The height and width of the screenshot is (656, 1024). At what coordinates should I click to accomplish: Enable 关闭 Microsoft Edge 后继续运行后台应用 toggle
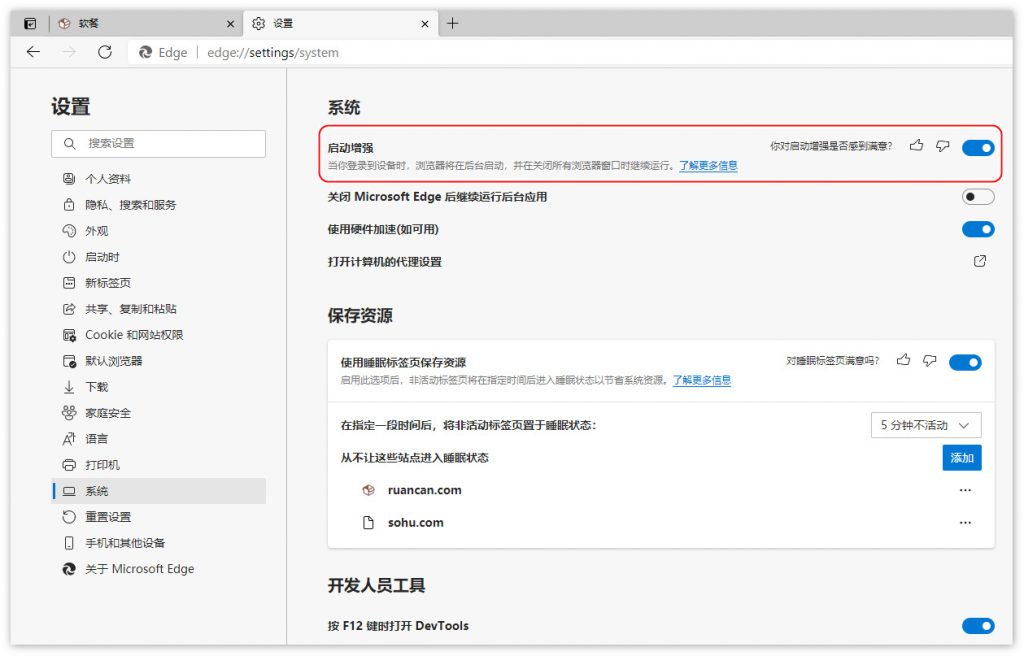(x=978, y=197)
